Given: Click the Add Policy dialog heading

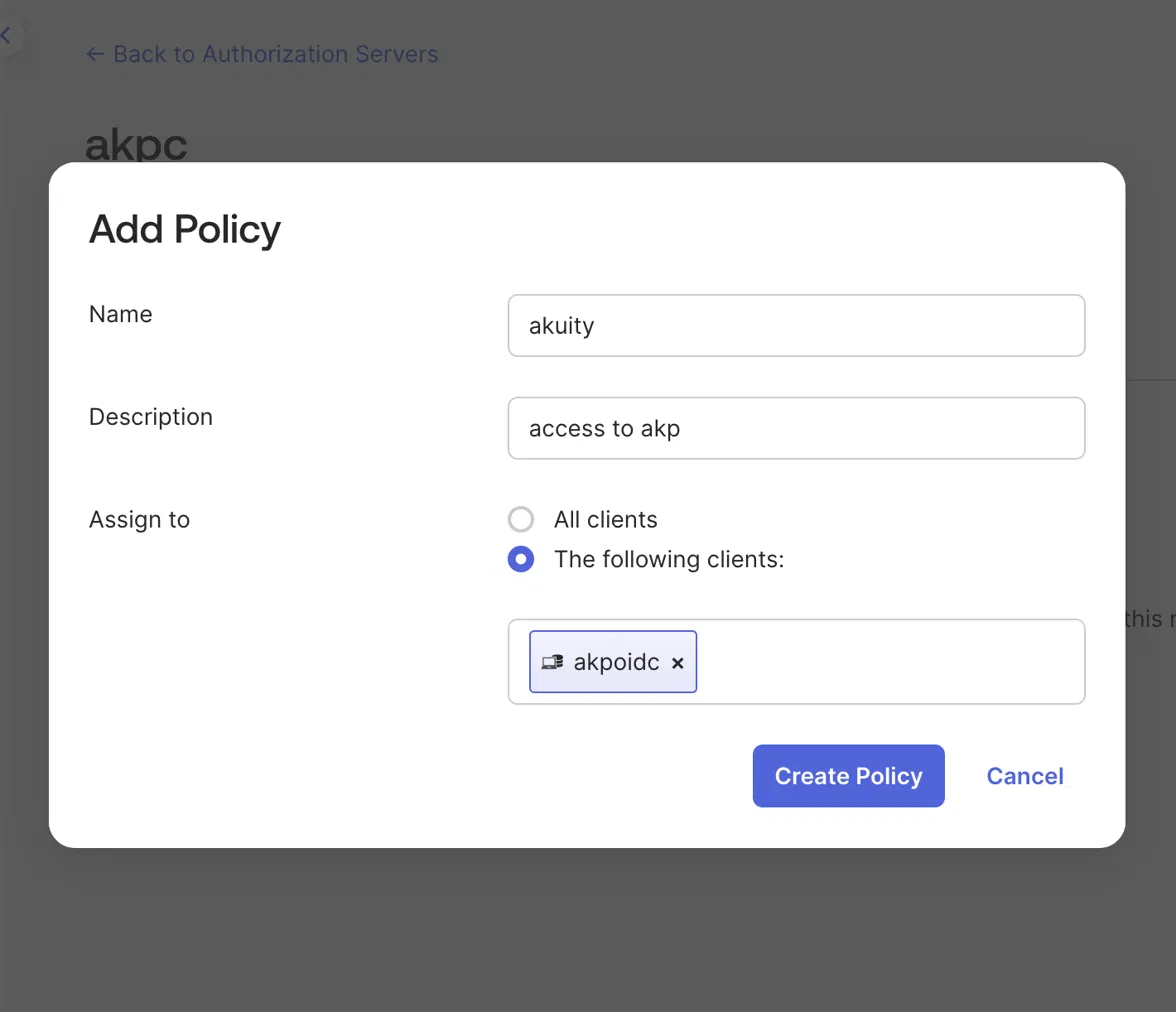Looking at the screenshot, I should (x=184, y=229).
